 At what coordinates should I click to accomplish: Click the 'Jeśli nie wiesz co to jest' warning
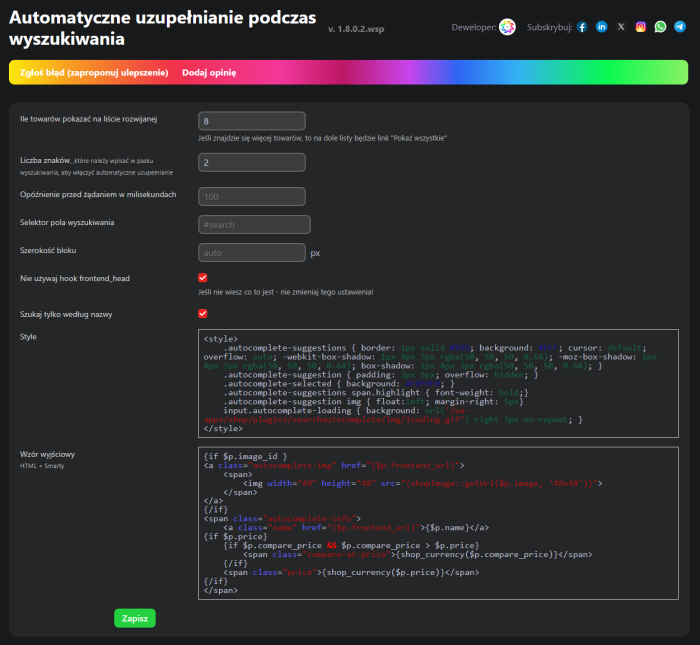click(286, 292)
